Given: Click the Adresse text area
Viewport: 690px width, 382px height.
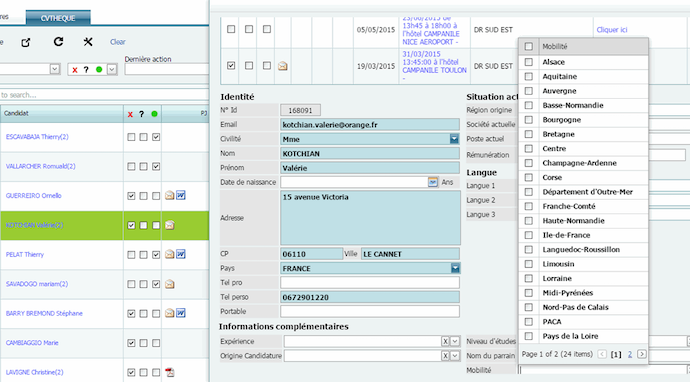Looking at the screenshot, I should (370, 218).
